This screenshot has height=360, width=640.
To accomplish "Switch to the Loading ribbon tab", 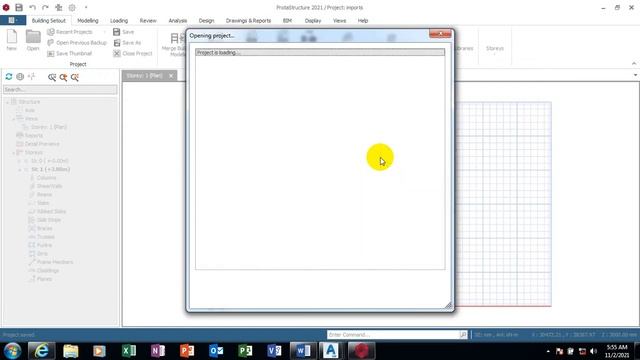I will [x=119, y=20].
